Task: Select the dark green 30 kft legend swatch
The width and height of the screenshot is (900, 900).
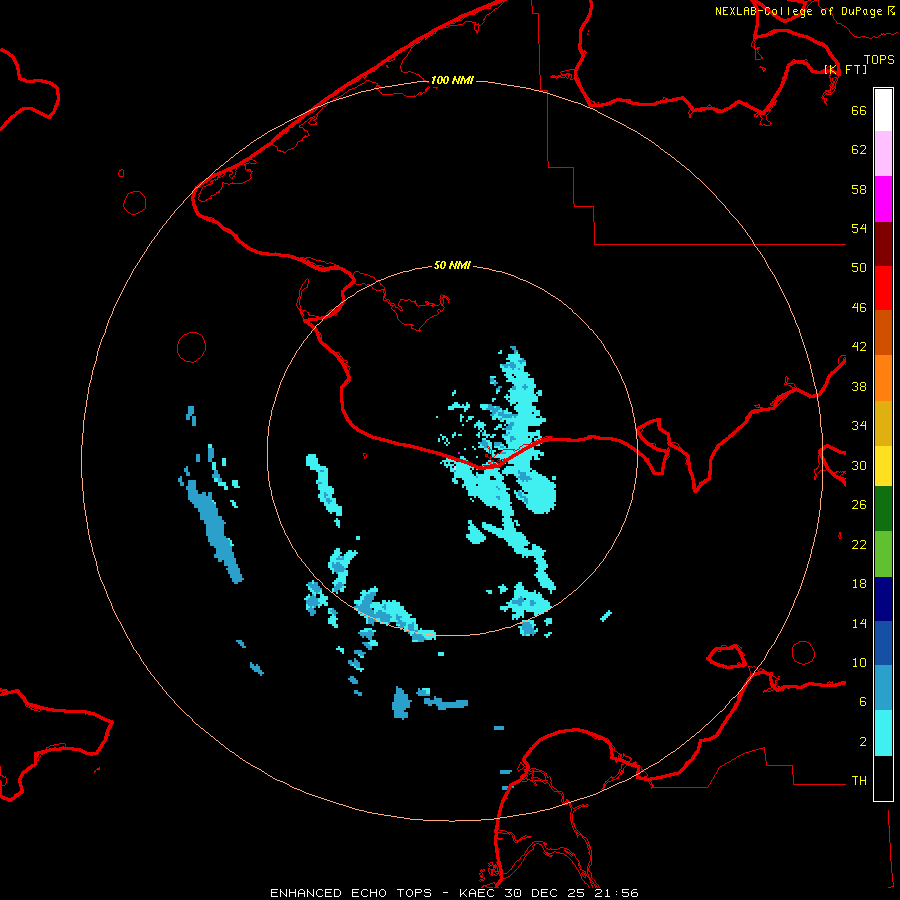Action: [x=883, y=509]
